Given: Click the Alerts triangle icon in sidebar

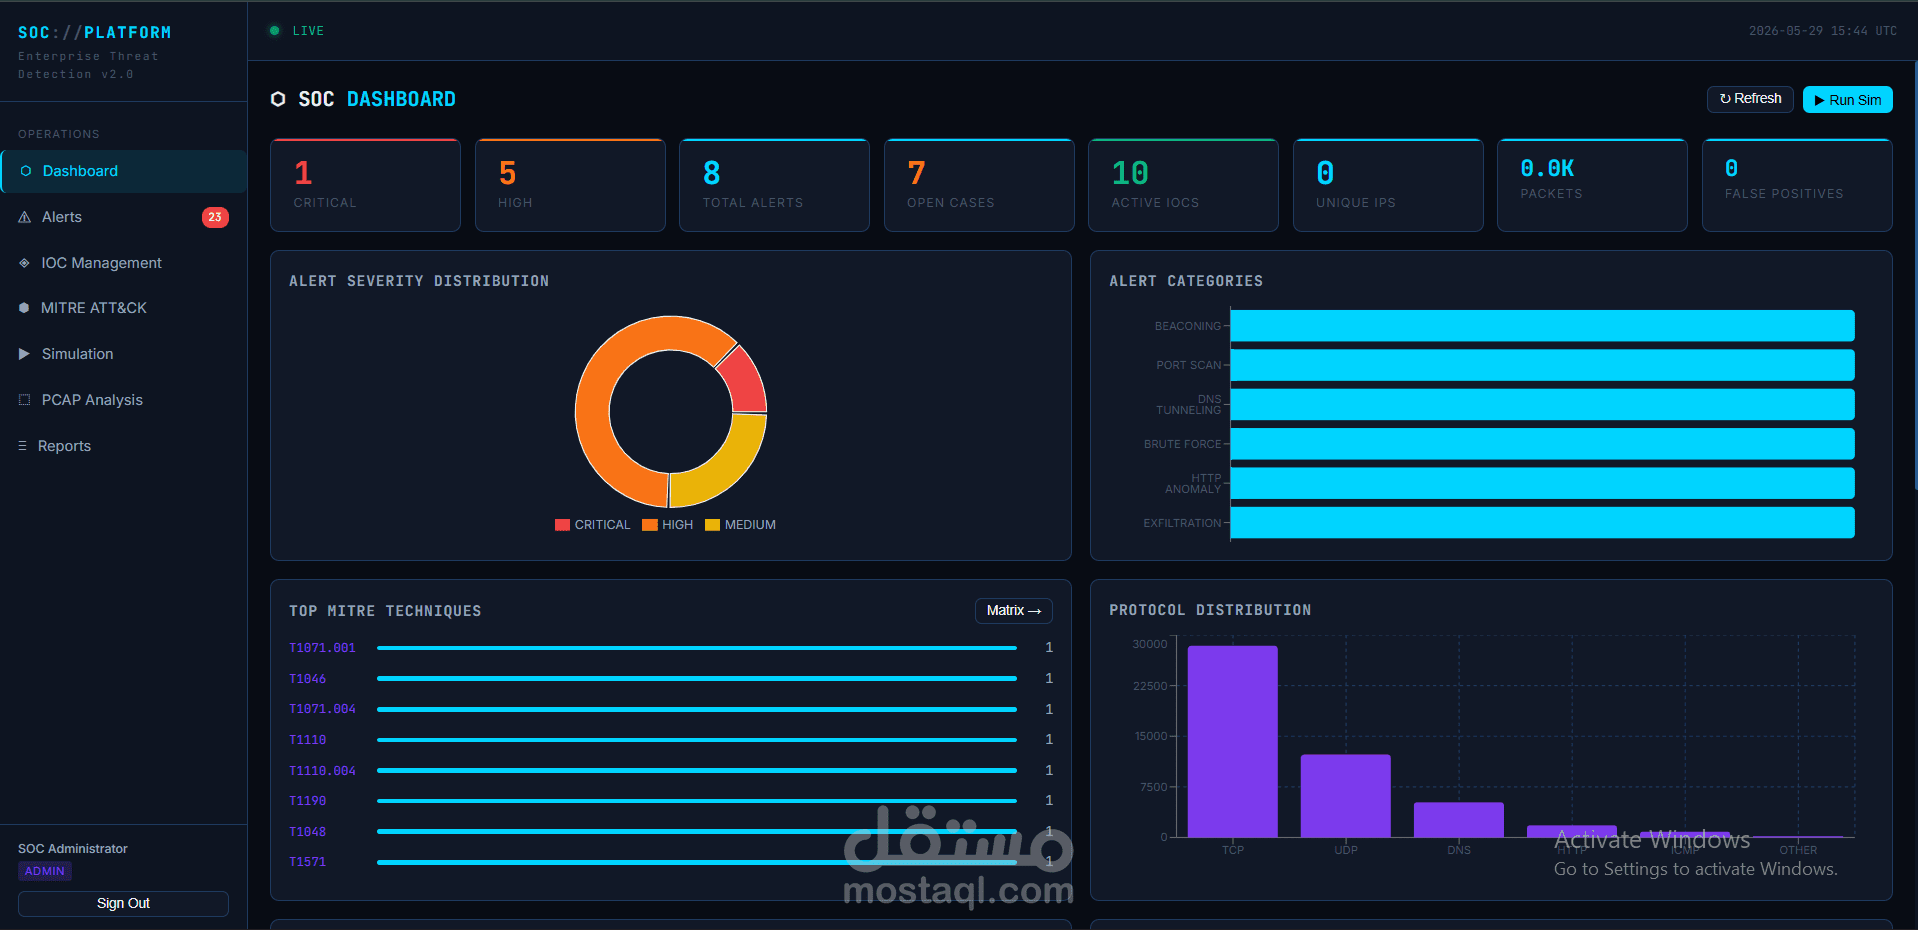Looking at the screenshot, I should pyautogui.click(x=25, y=217).
